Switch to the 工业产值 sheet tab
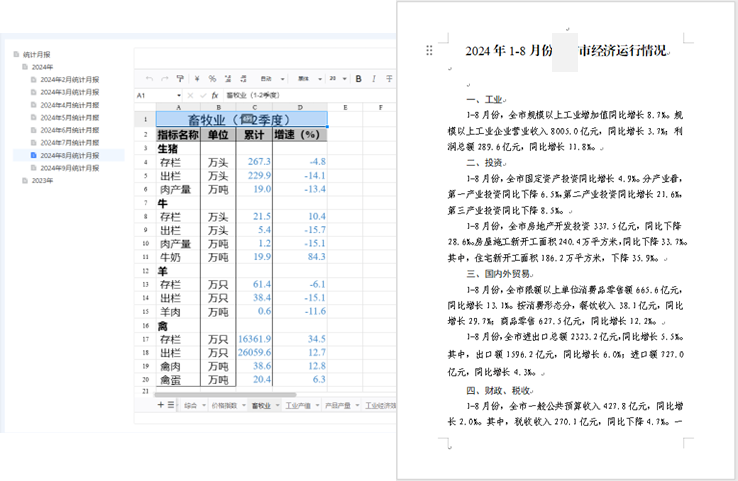The height and width of the screenshot is (481, 738). click(x=297, y=406)
